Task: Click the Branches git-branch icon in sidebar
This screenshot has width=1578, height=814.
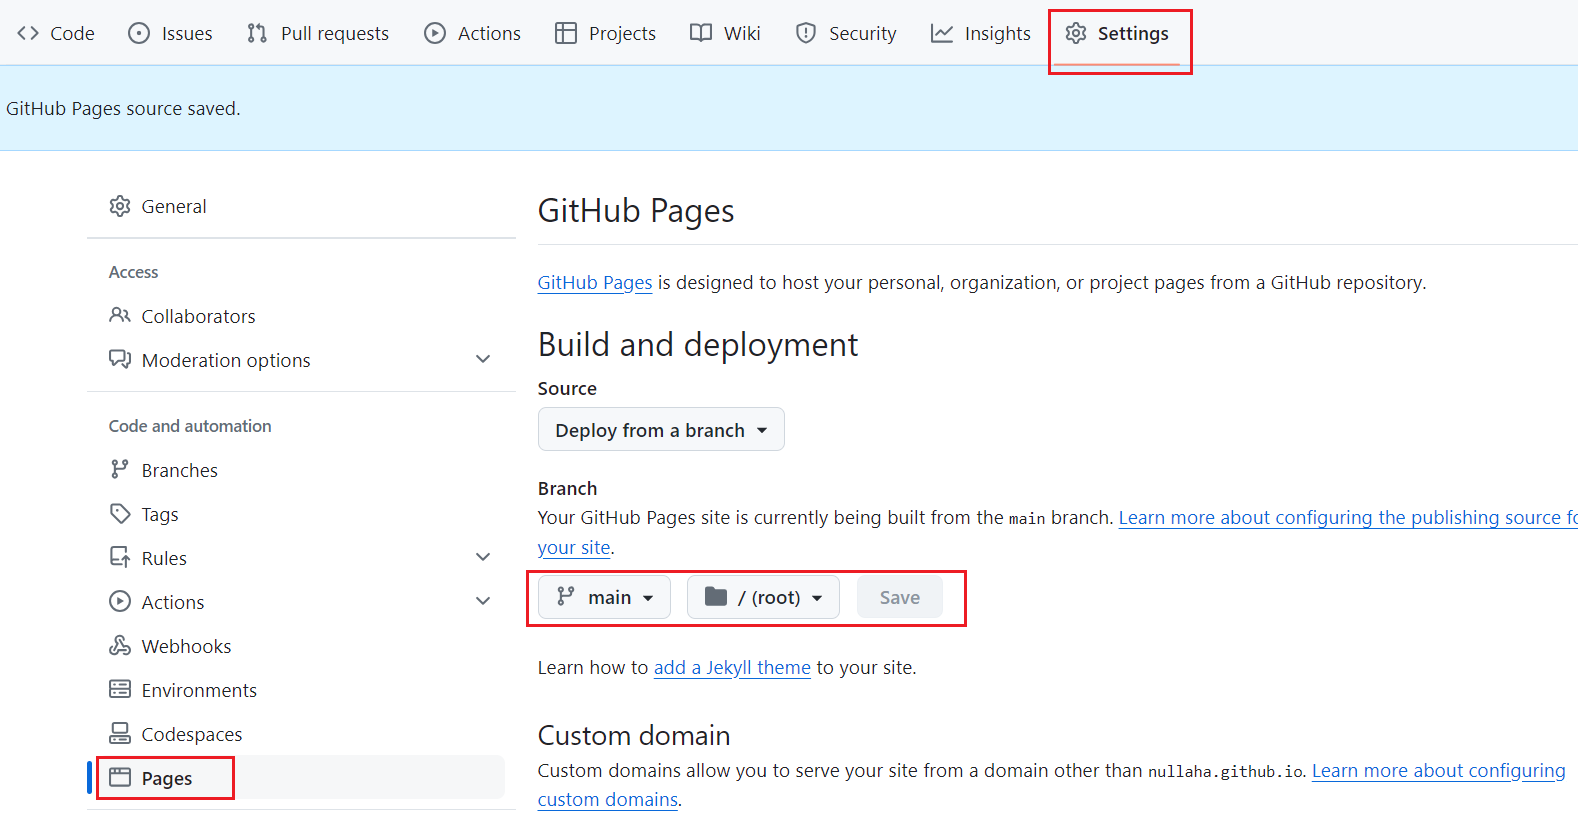Action: [120, 469]
